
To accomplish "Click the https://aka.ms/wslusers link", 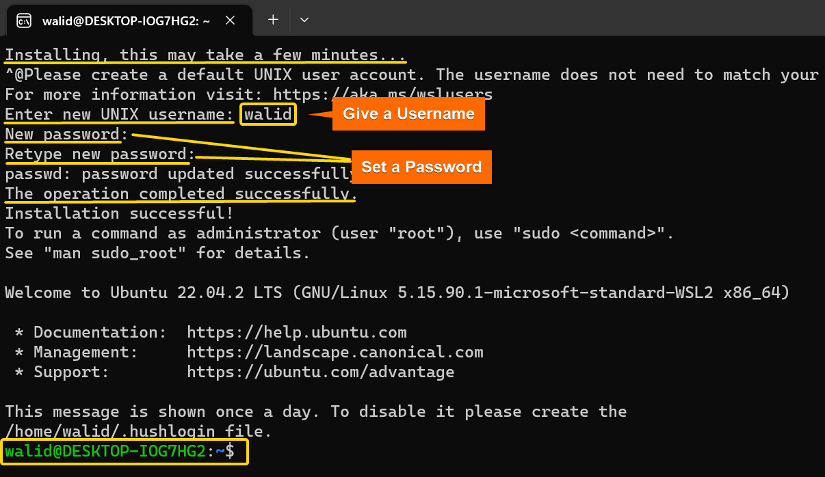I will click(x=383, y=95).
